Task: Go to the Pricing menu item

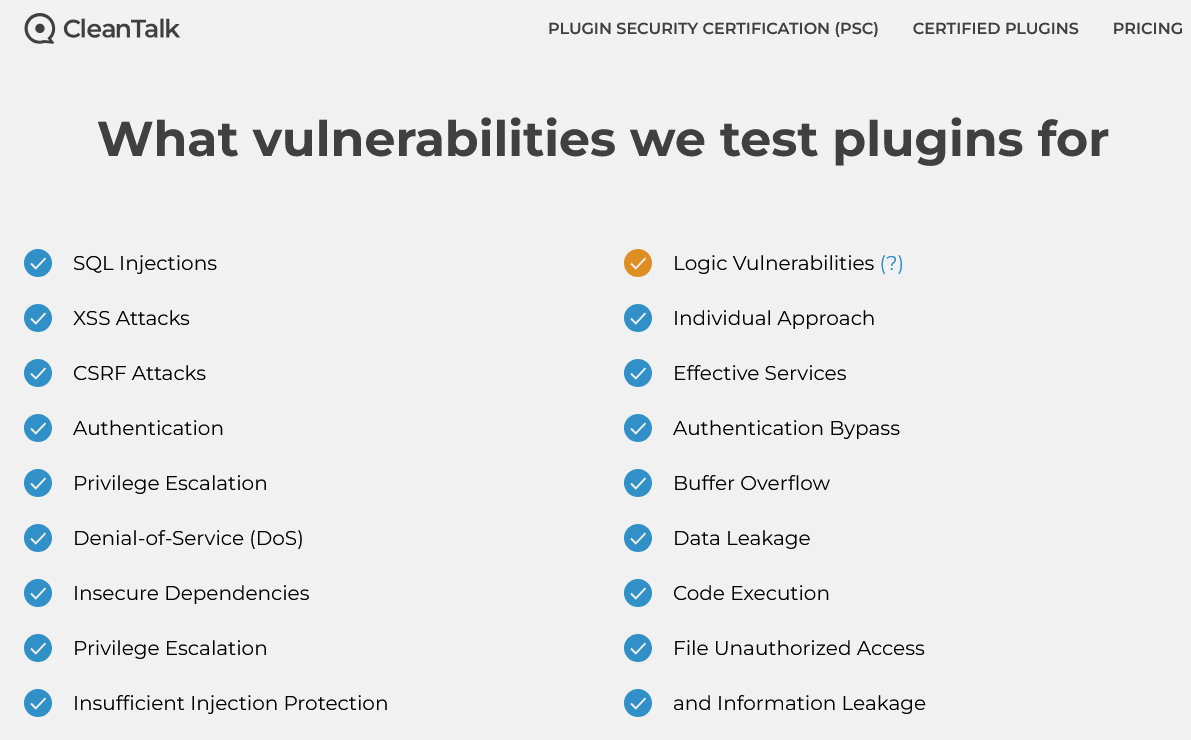Action: [1147, 29]
